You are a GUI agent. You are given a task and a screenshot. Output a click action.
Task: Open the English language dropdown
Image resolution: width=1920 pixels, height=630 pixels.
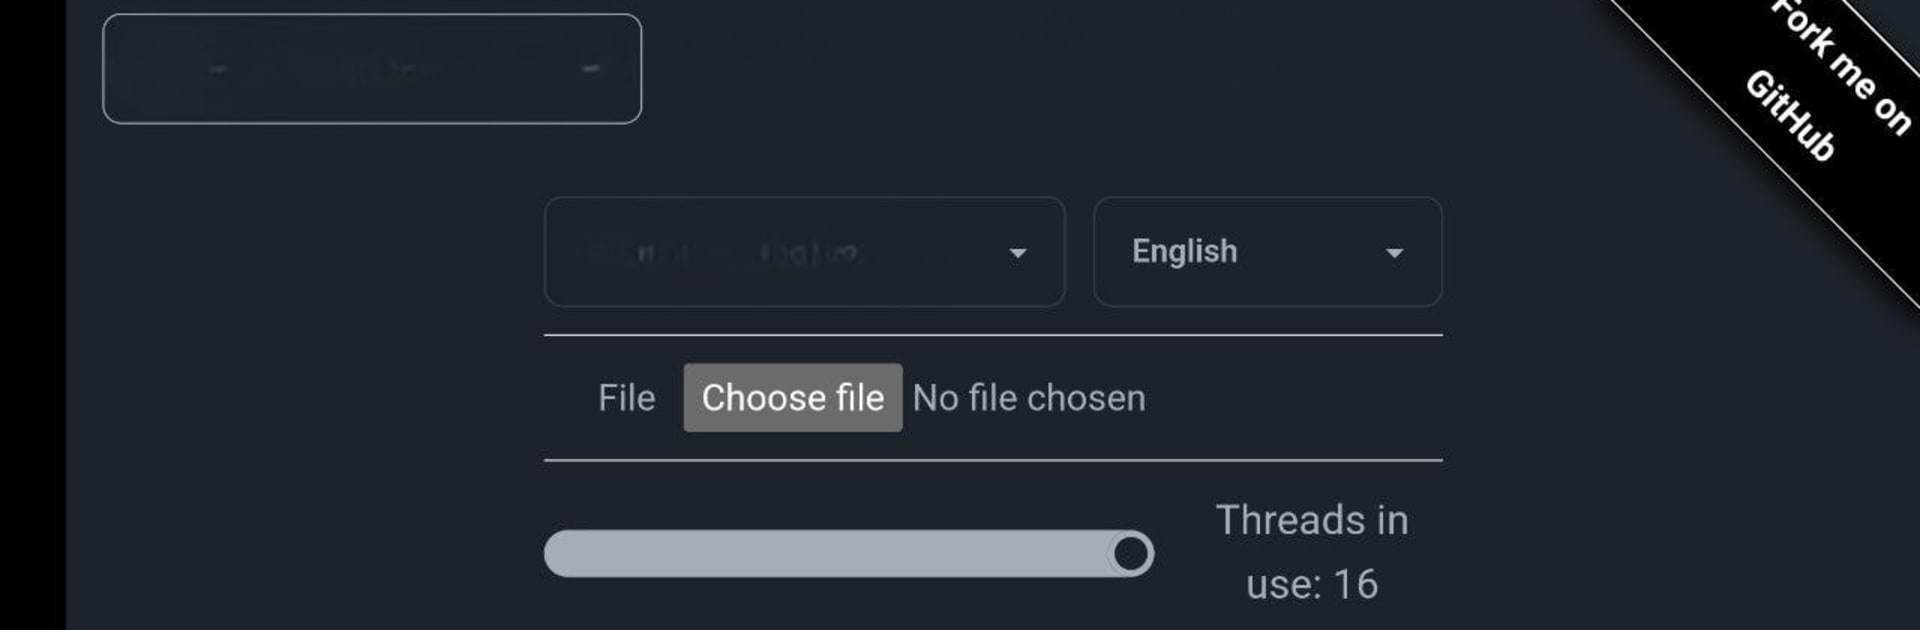pyautogui.click(x=1267, y=252)
